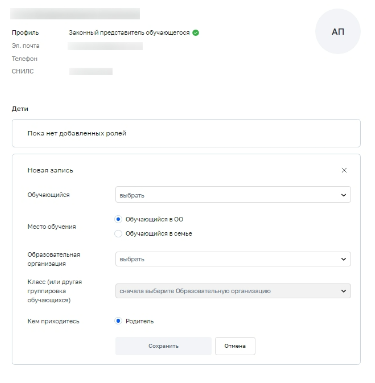Click the АП avatar circle

tap(338, 31)
